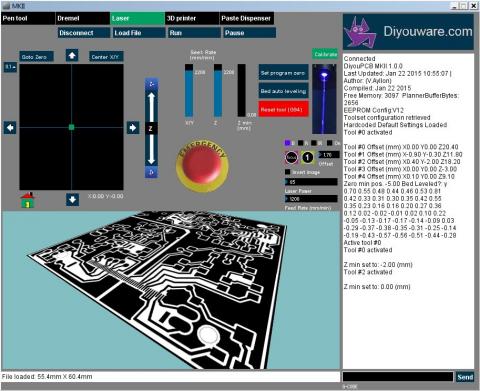Click the green Calibrate button
The image size is (480, 391).
(325, 54)
